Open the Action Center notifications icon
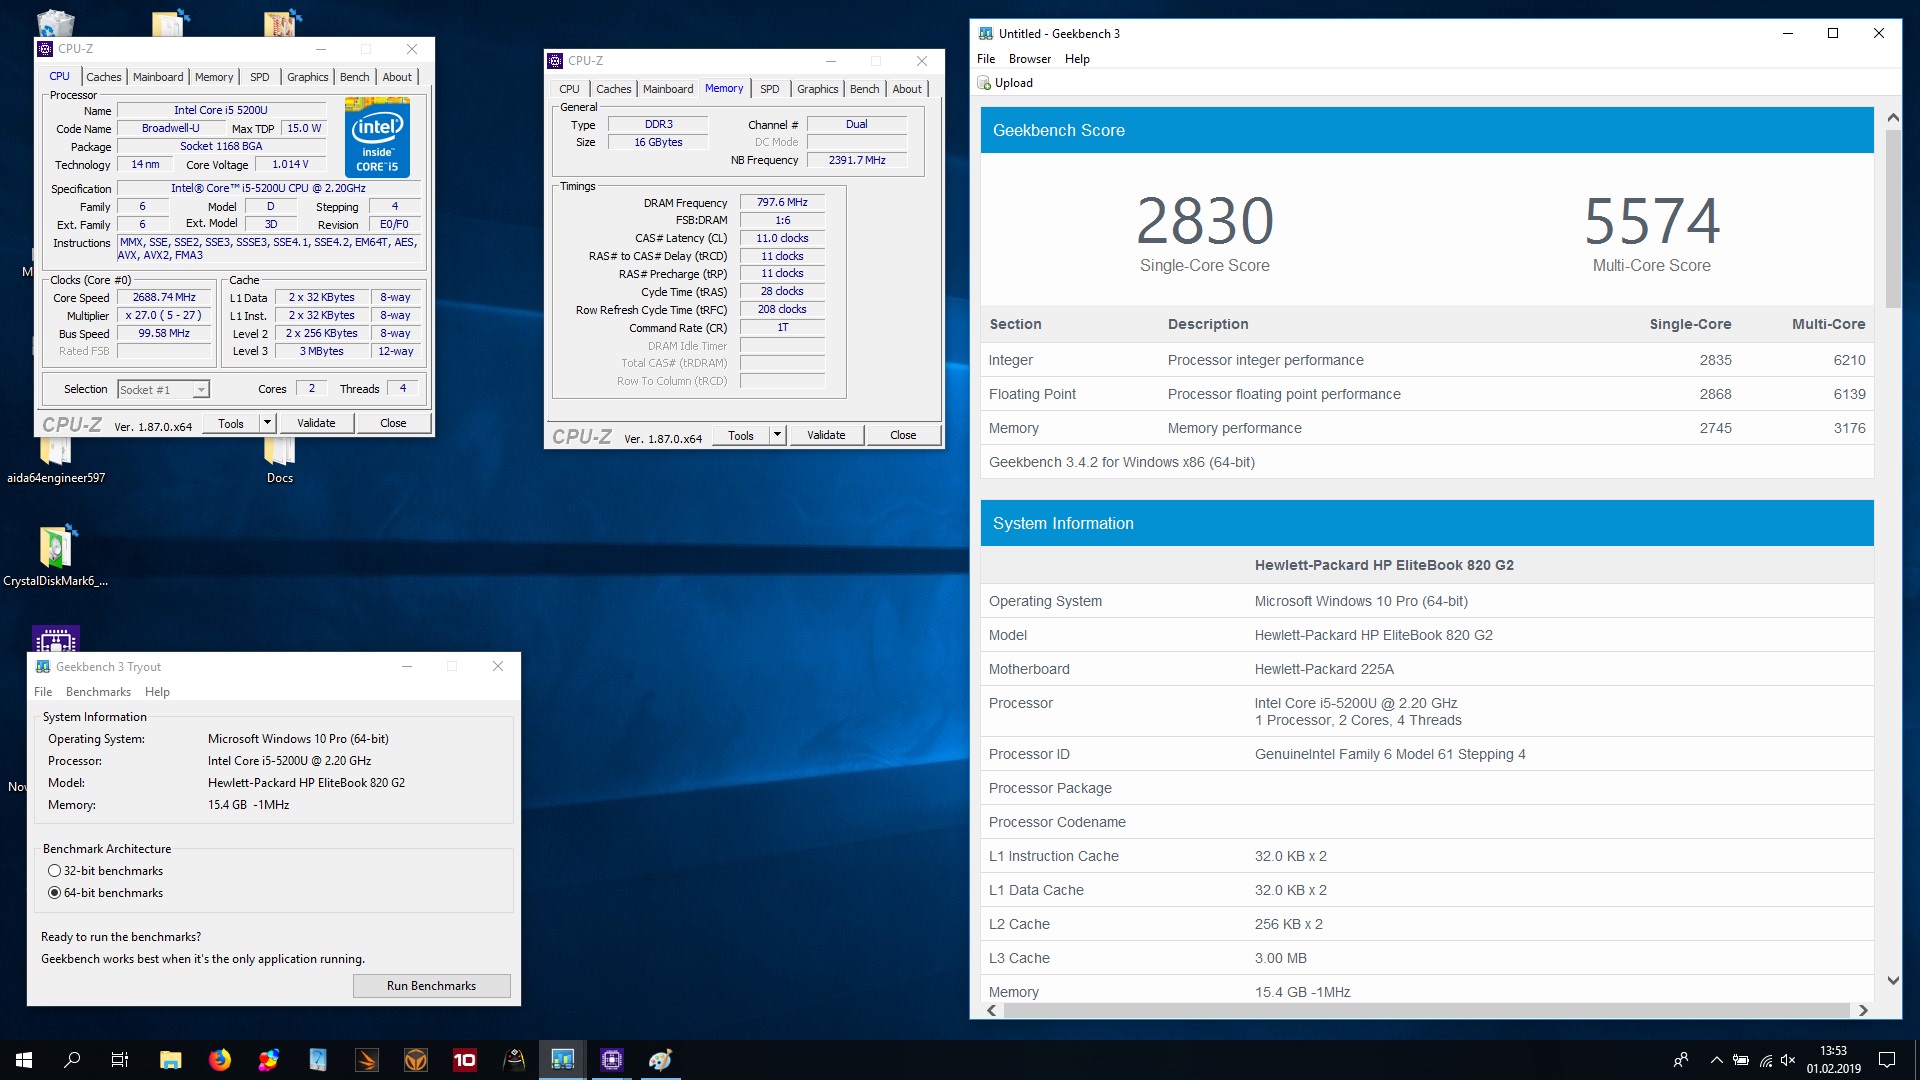 pos(1887,1060)
